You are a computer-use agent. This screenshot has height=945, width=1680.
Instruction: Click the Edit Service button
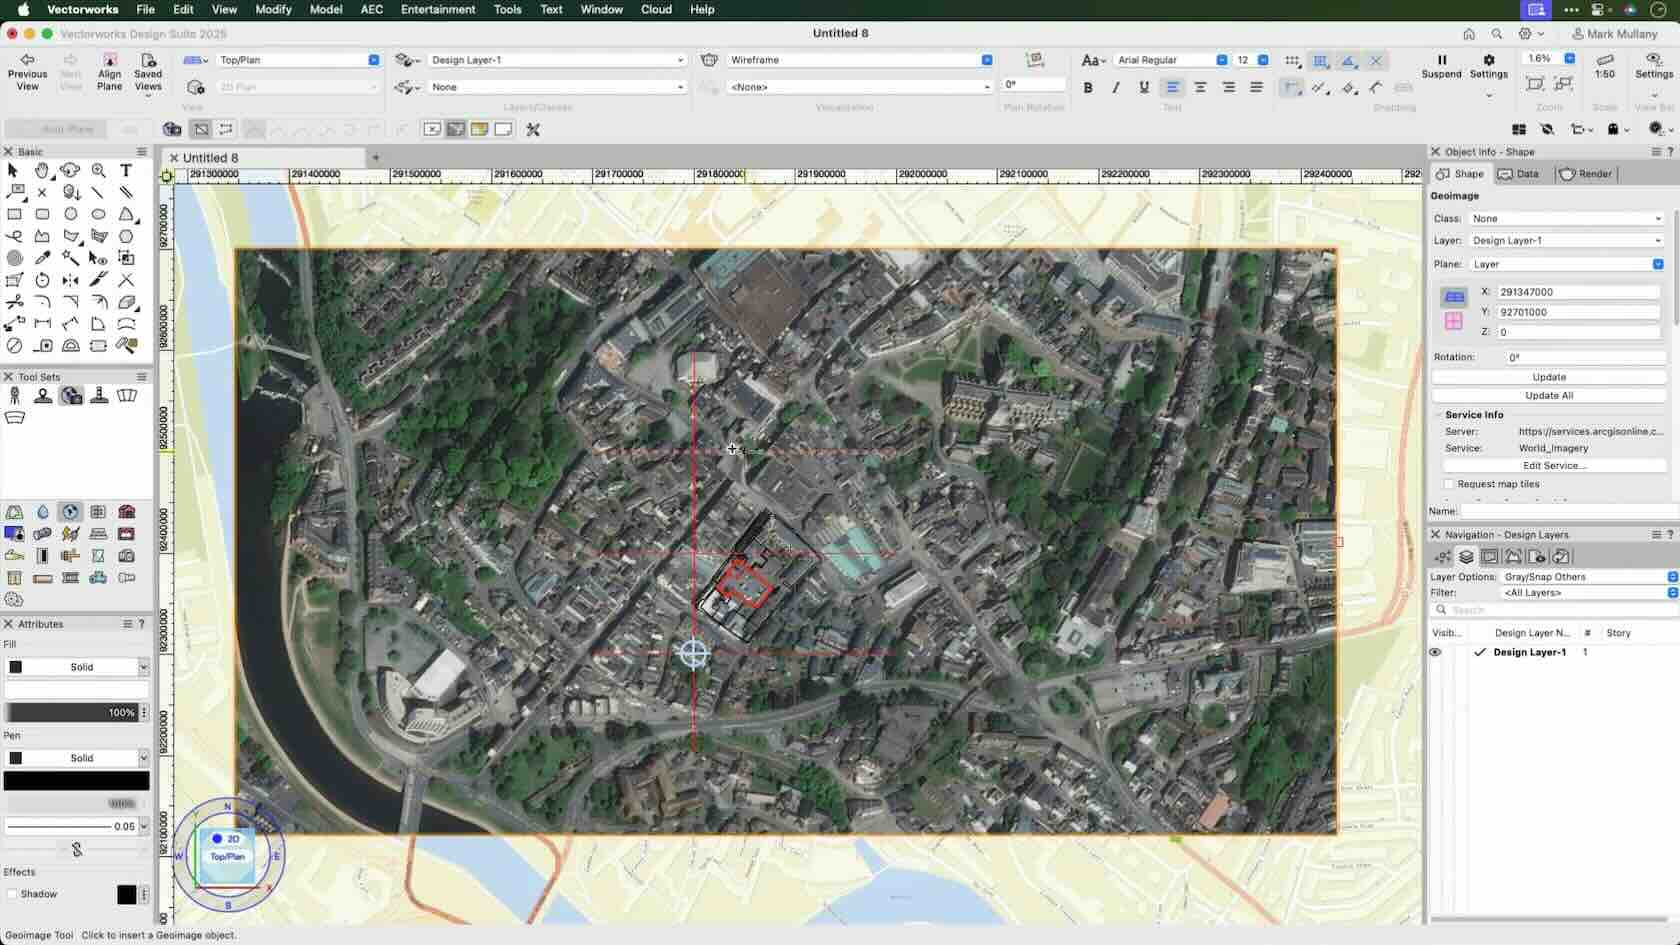1556,465
